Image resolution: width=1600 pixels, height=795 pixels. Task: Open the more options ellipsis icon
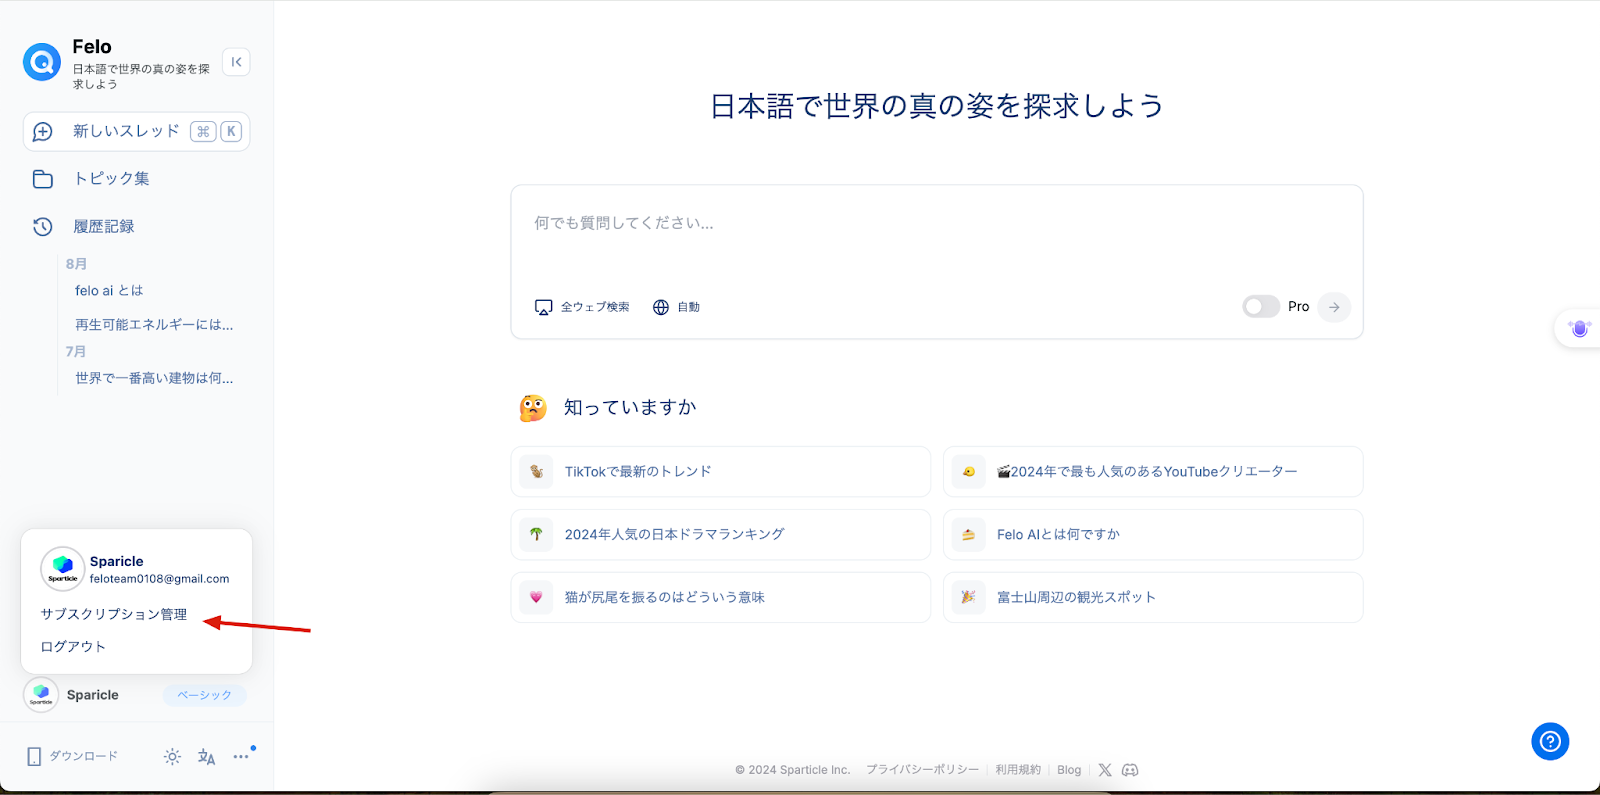pos(241,757)
